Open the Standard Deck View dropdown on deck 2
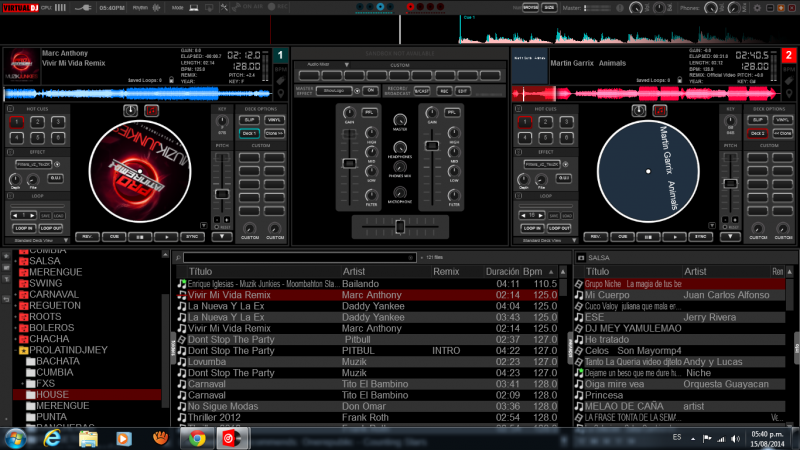Screen dimensions: 800x450 [x=574, y=240]
